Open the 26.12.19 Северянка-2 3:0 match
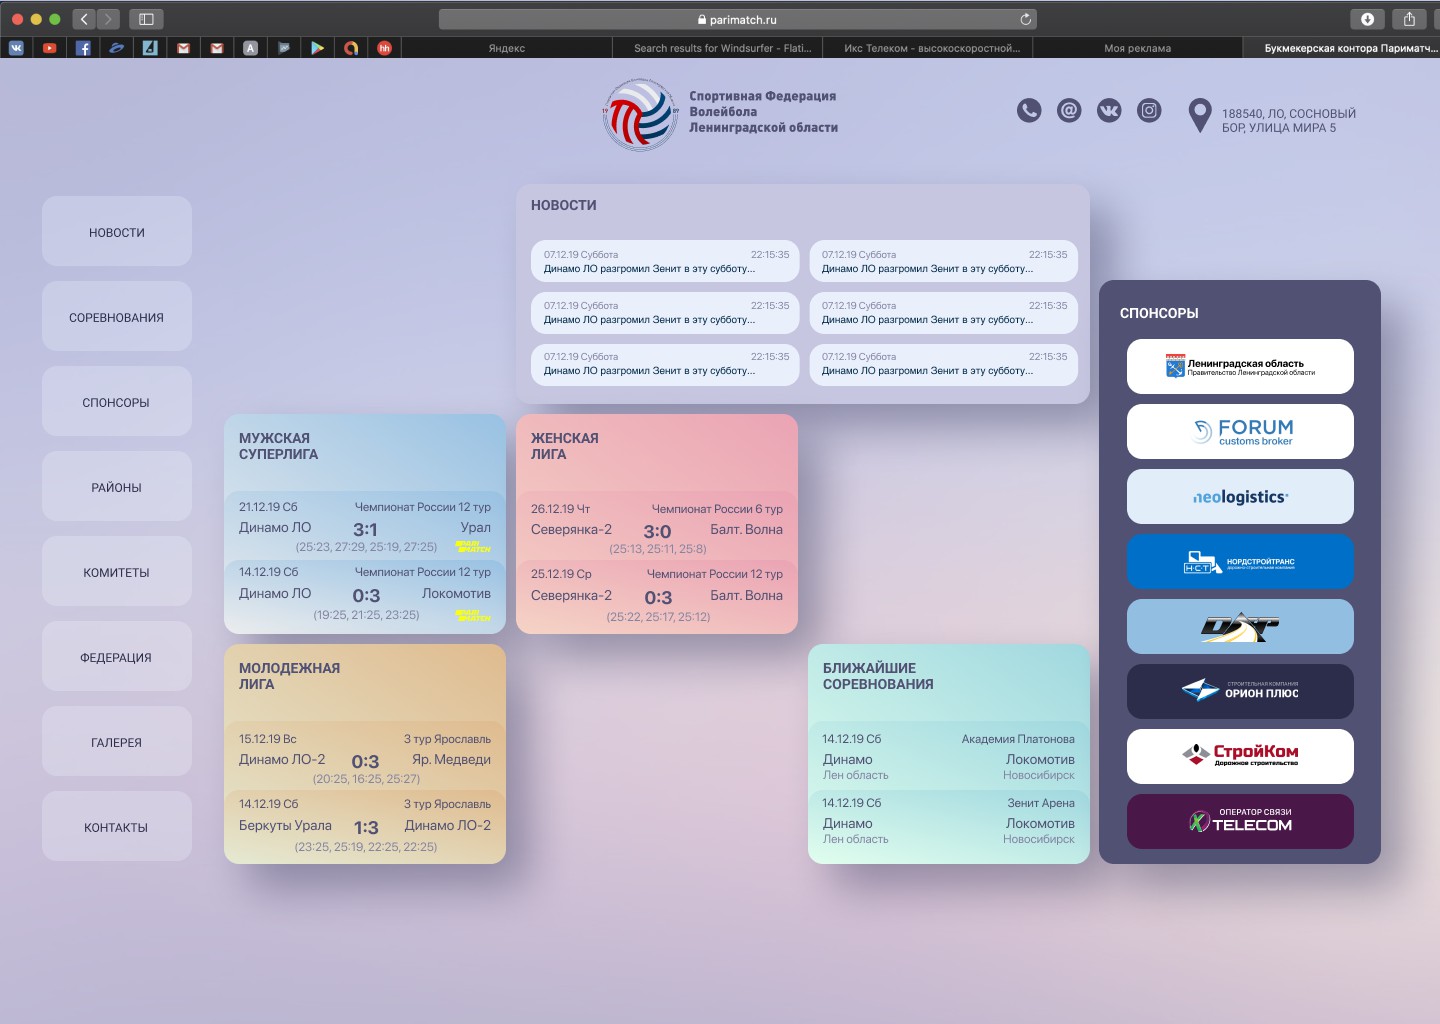The image size is (1440, 1024). click(x=657, y=528)
